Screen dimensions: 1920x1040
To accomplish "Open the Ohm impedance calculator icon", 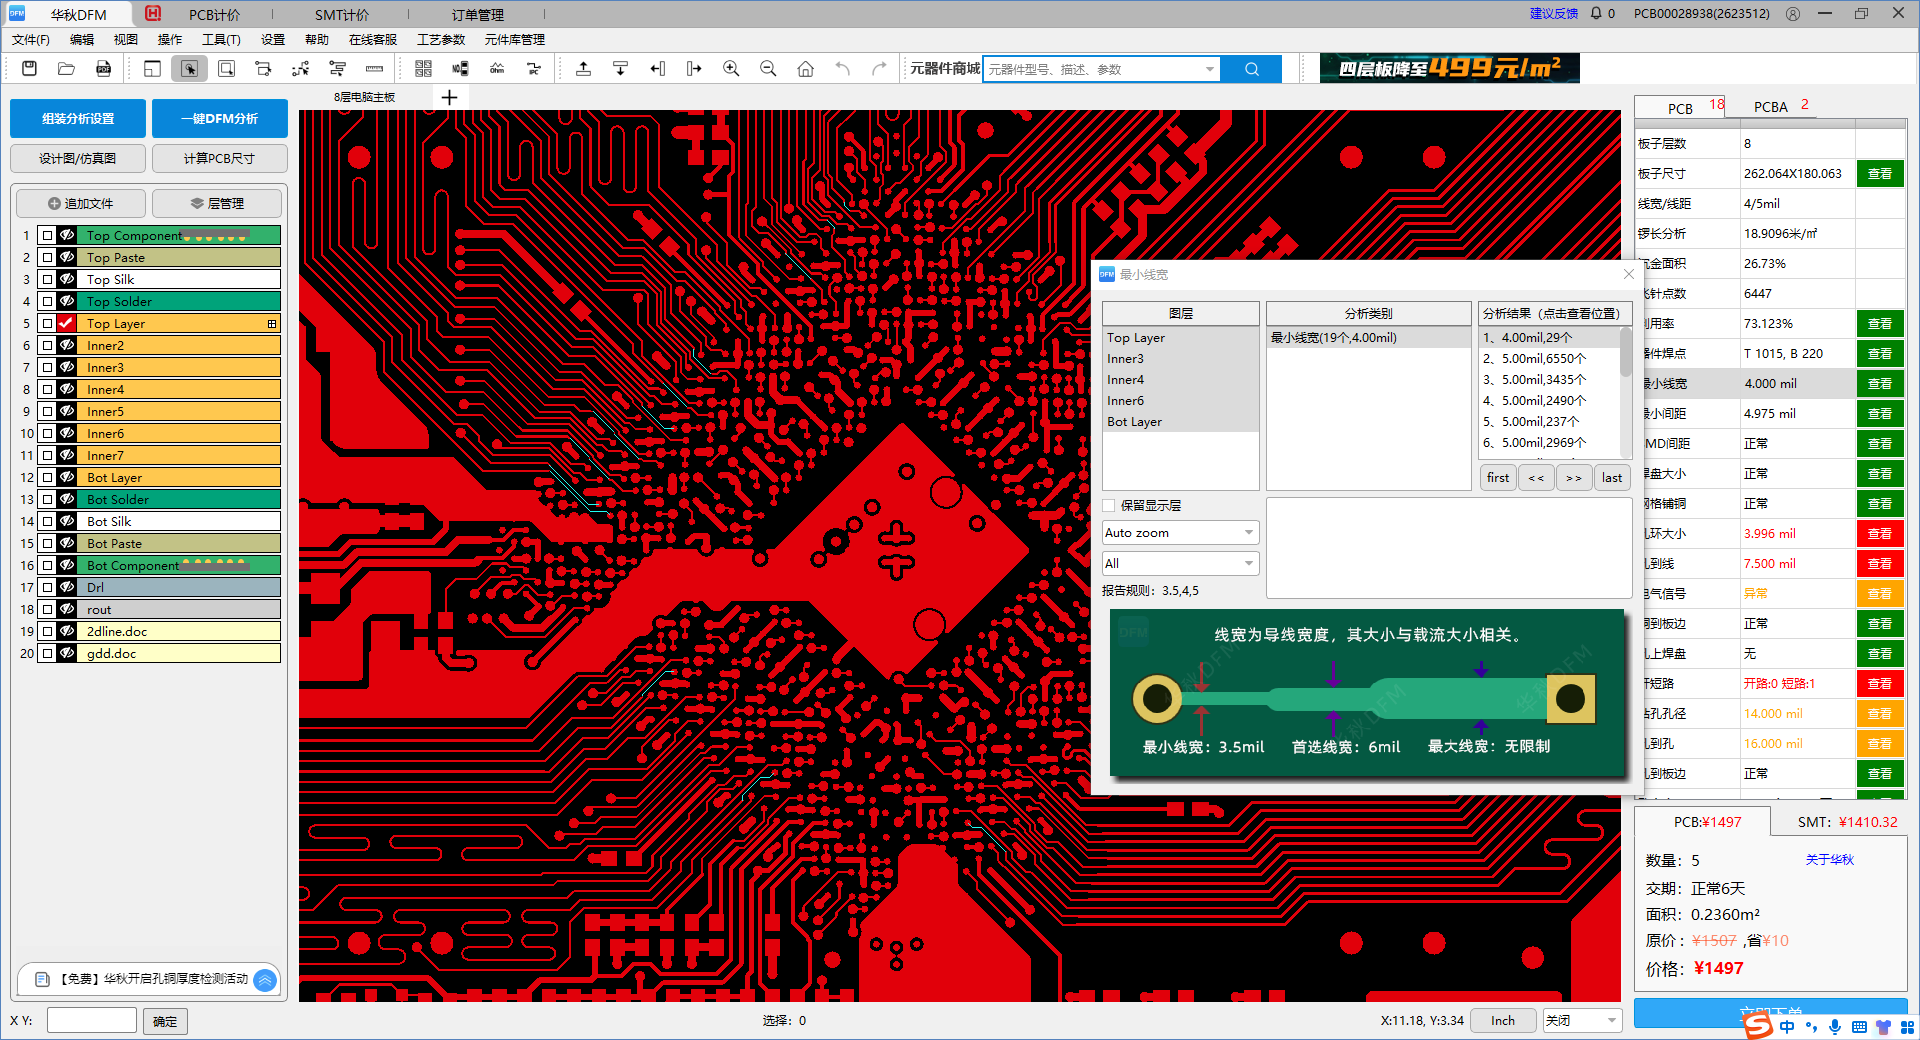I will pos(497,69).
